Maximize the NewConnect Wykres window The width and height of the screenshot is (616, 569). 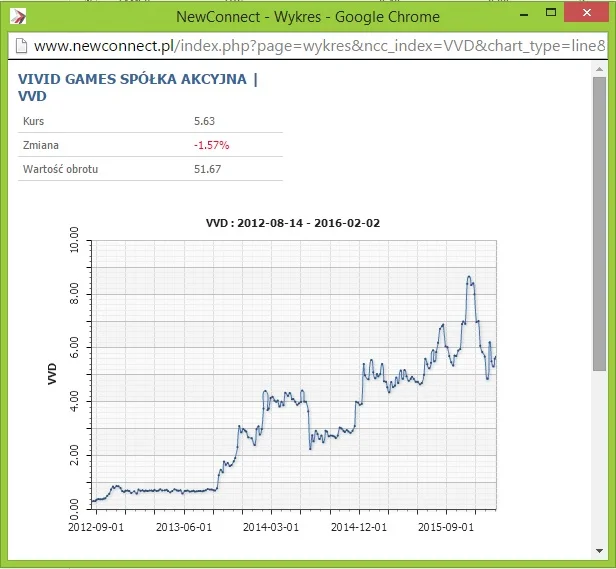coord(551,13)
